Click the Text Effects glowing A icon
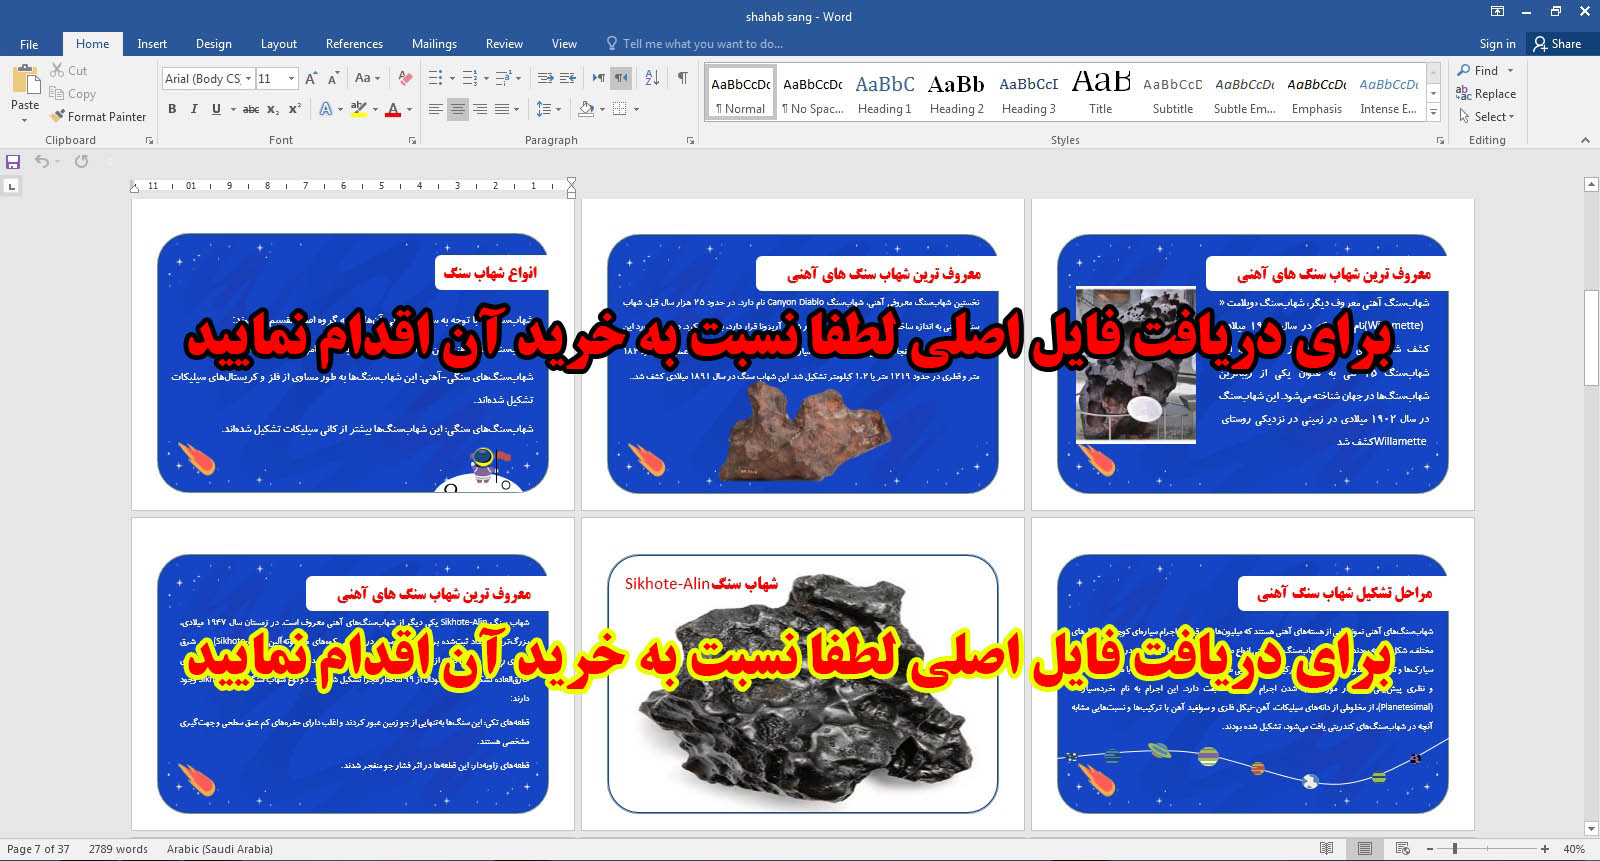This screenshot has width=1600, height=861. click(326, 109)
